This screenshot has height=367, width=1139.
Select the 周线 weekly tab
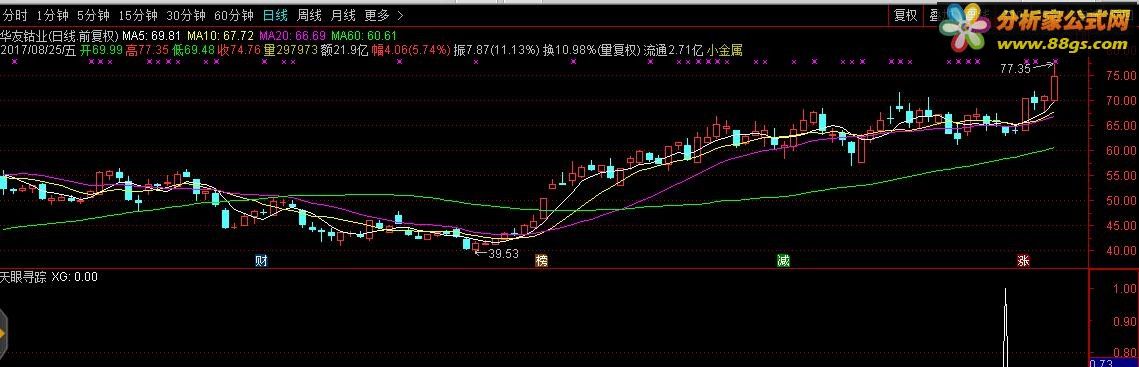[x=309, y=15]
